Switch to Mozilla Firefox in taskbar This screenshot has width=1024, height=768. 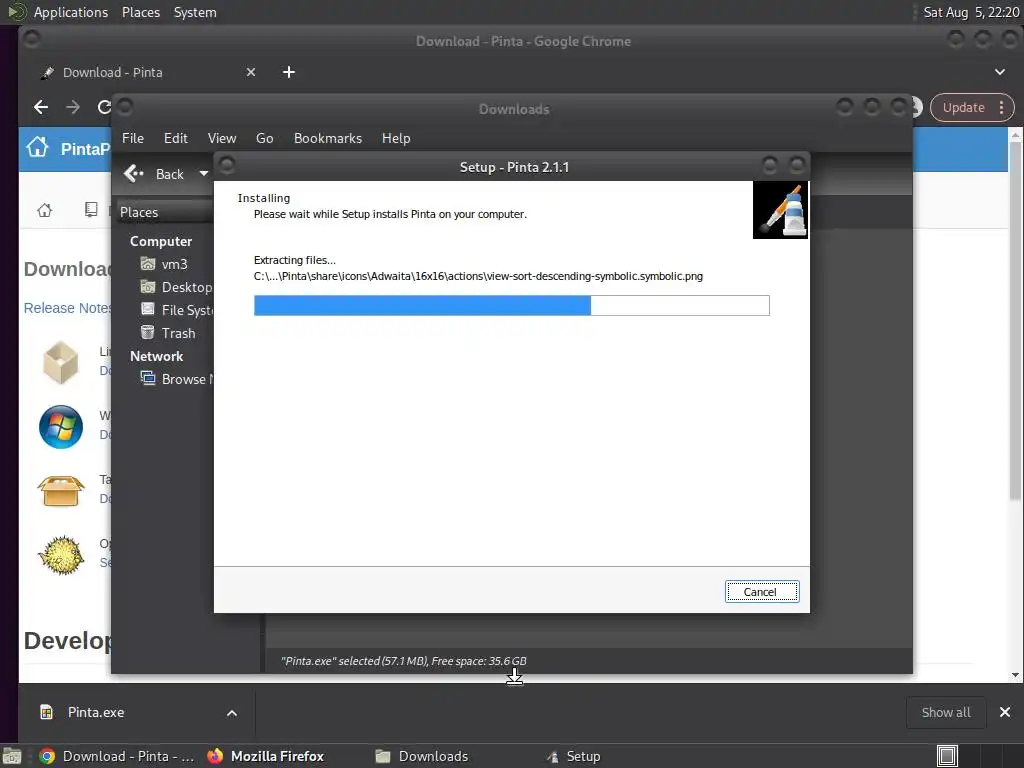[x=266, y=756]
